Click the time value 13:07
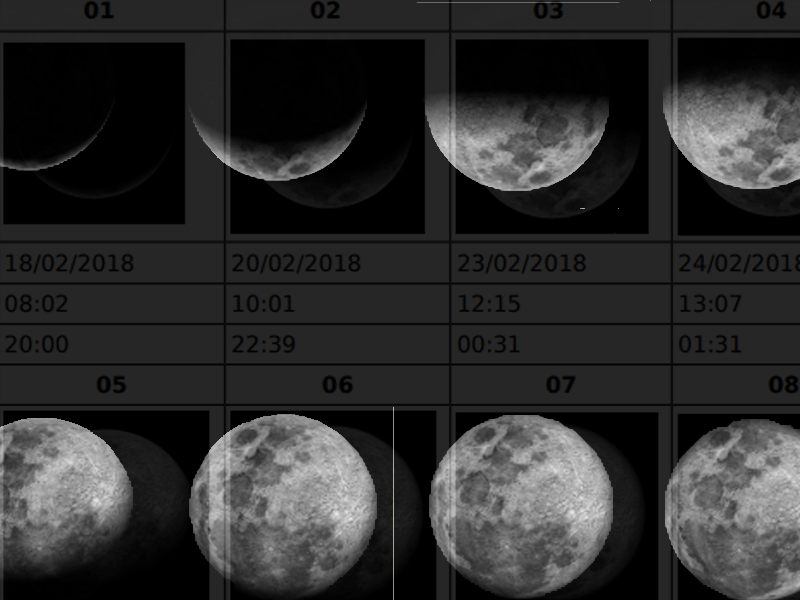Image resolution: width=800 pixels, height=600 pixels. click(x=710, y=304)
